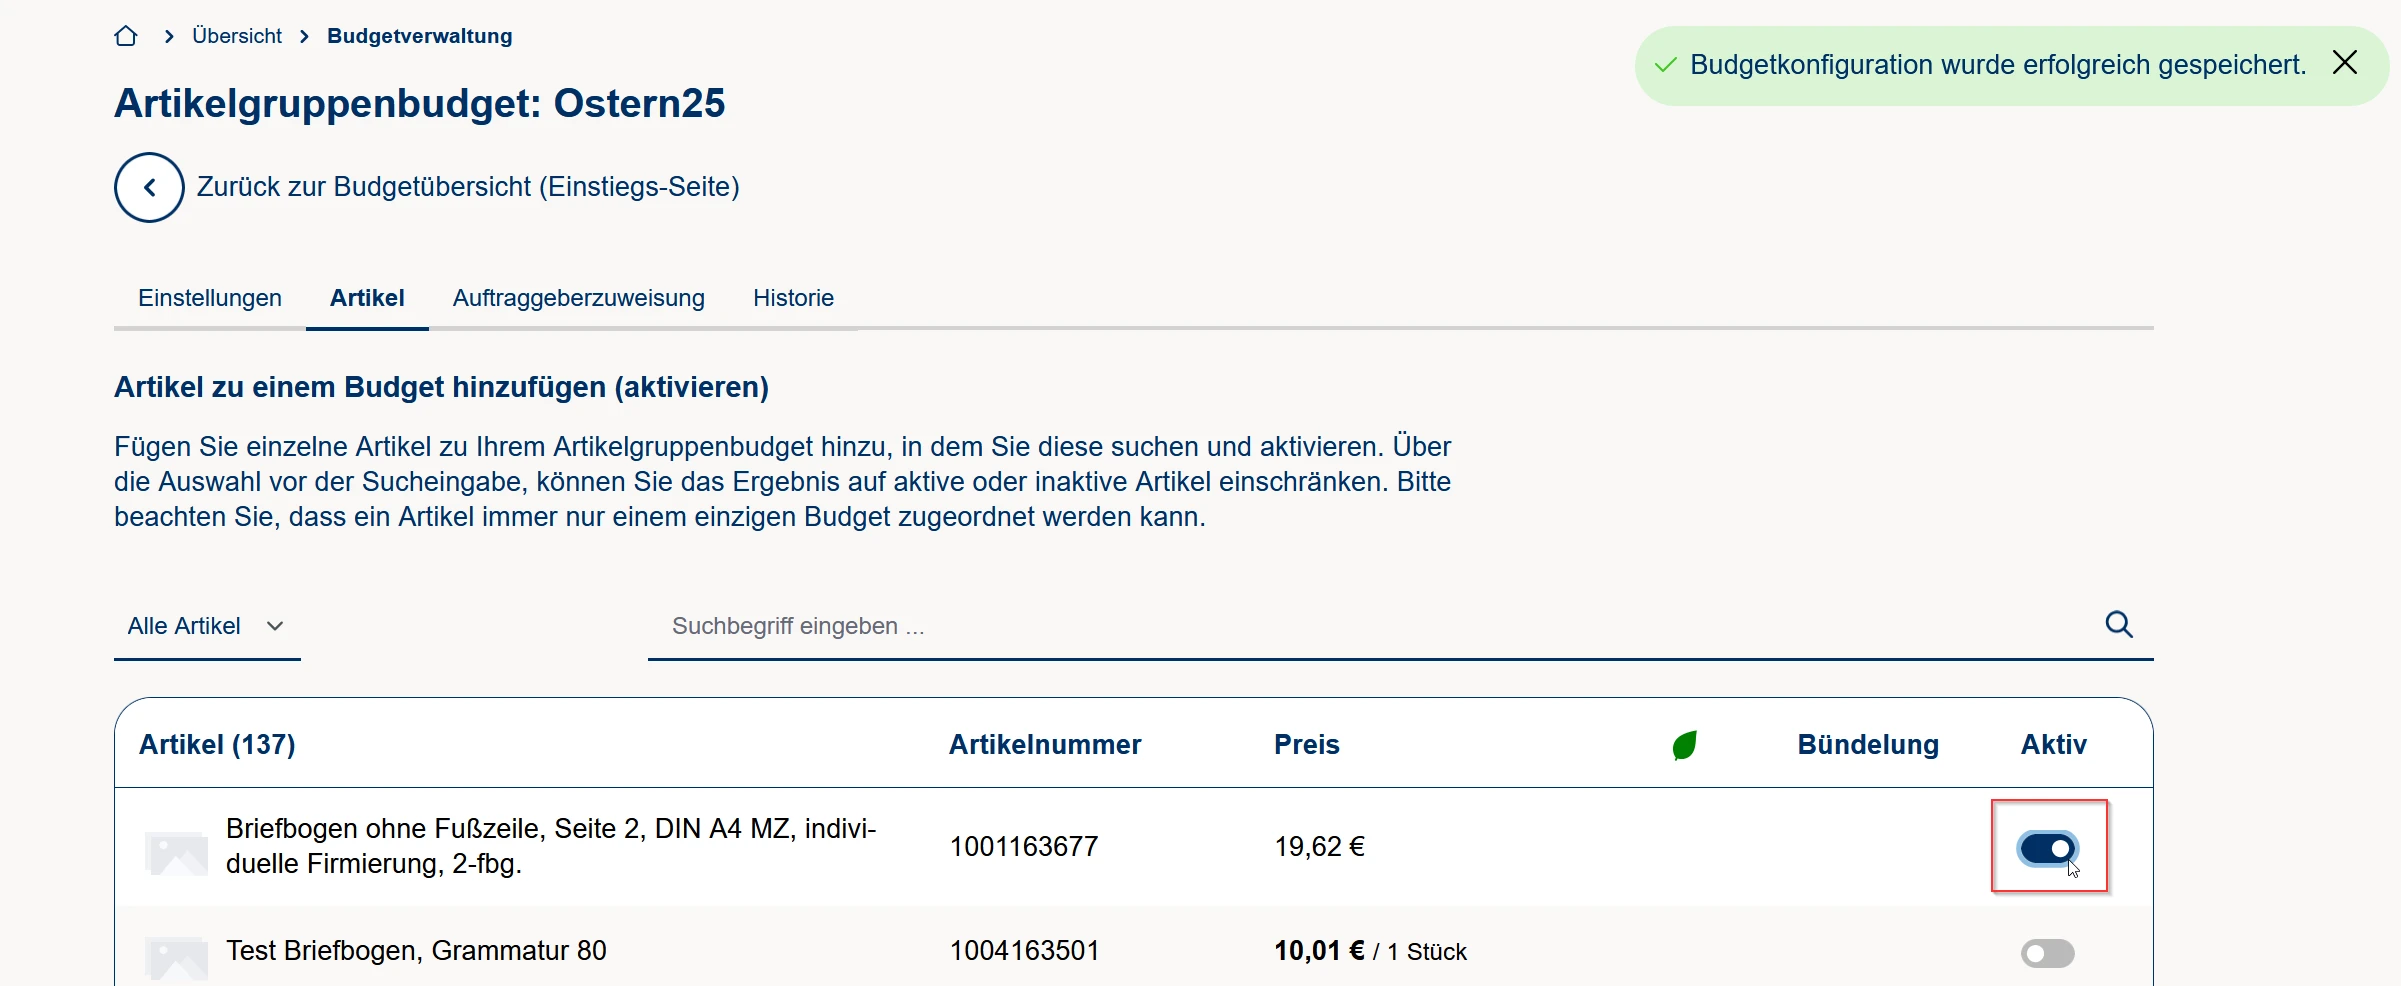Activate the Test Briefbogen toggle switch
The width and height of the screenshot is (2401, 986).
(x=2047, y=953)
